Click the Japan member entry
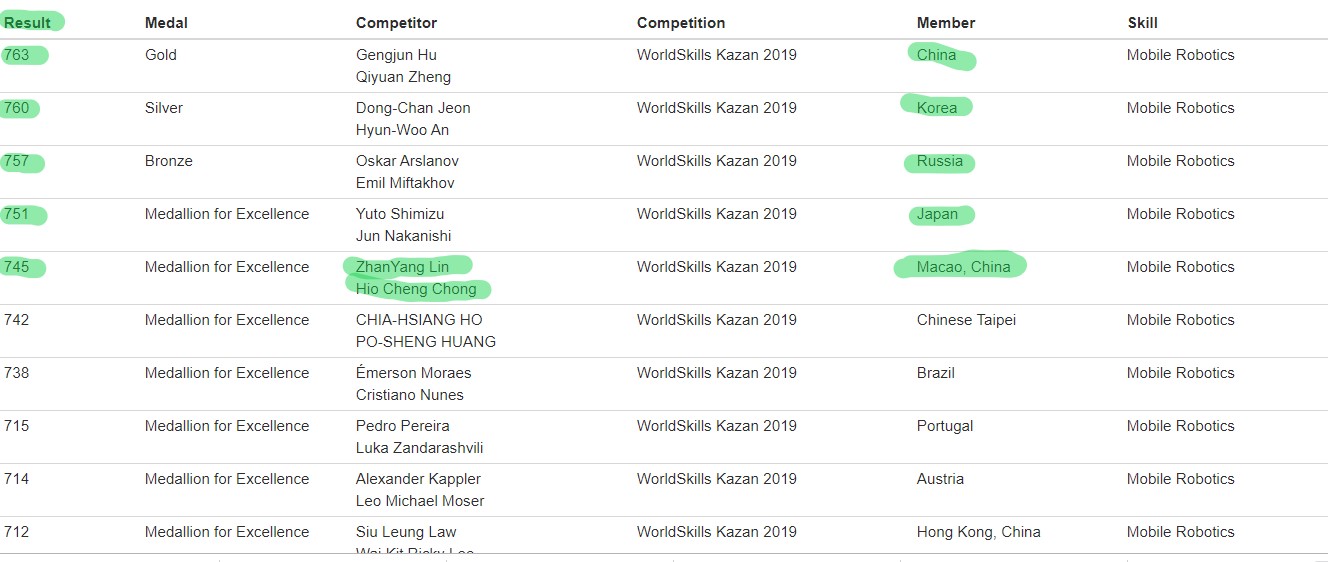Screen dimensions: 1328x562 pyautogui.click(x=937, y=214)
